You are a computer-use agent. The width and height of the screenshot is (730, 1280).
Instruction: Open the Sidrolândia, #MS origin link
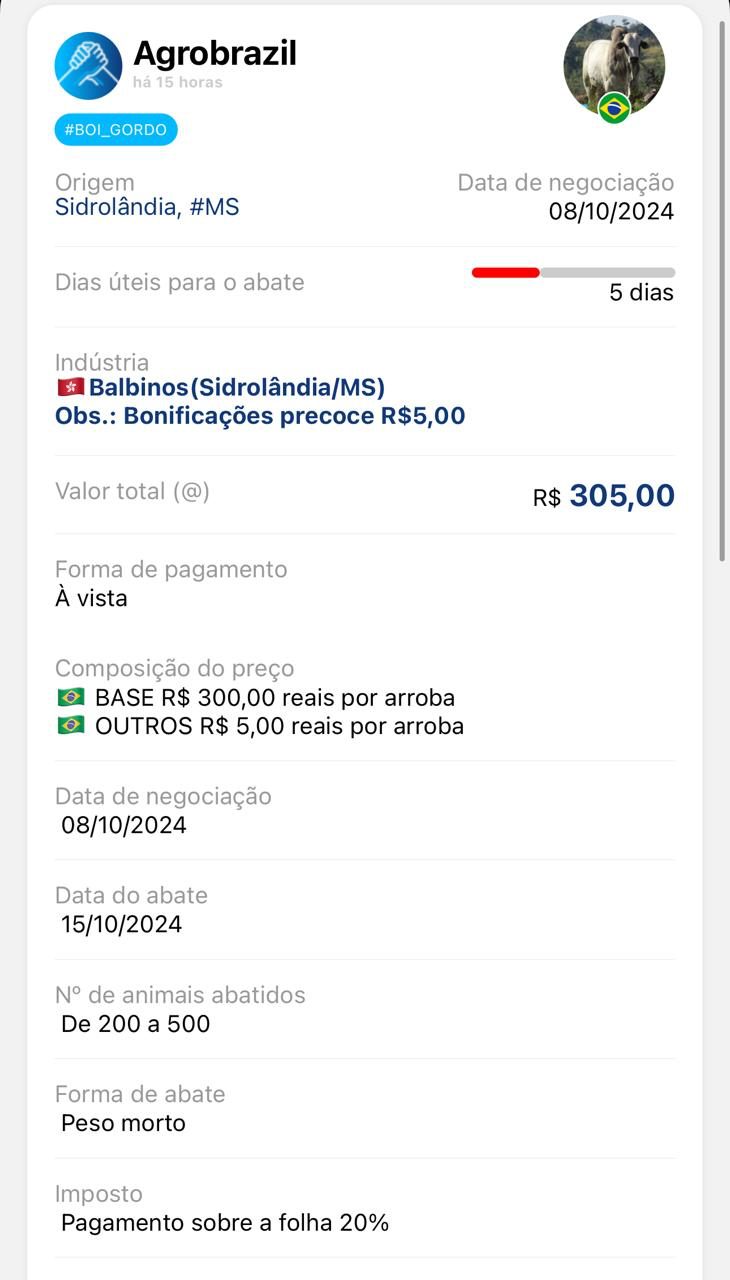point(147,208)
